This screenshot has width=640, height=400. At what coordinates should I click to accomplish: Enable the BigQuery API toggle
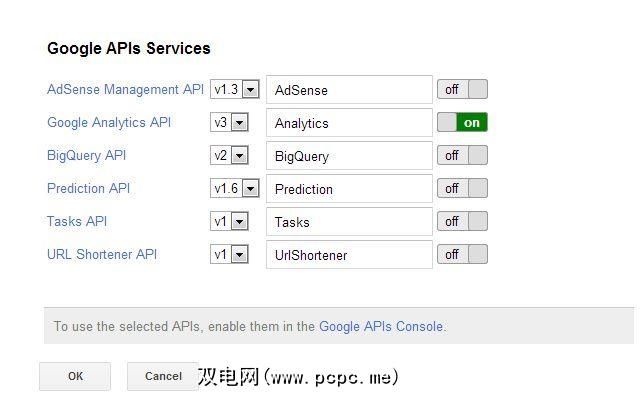[x=462, y=156]
